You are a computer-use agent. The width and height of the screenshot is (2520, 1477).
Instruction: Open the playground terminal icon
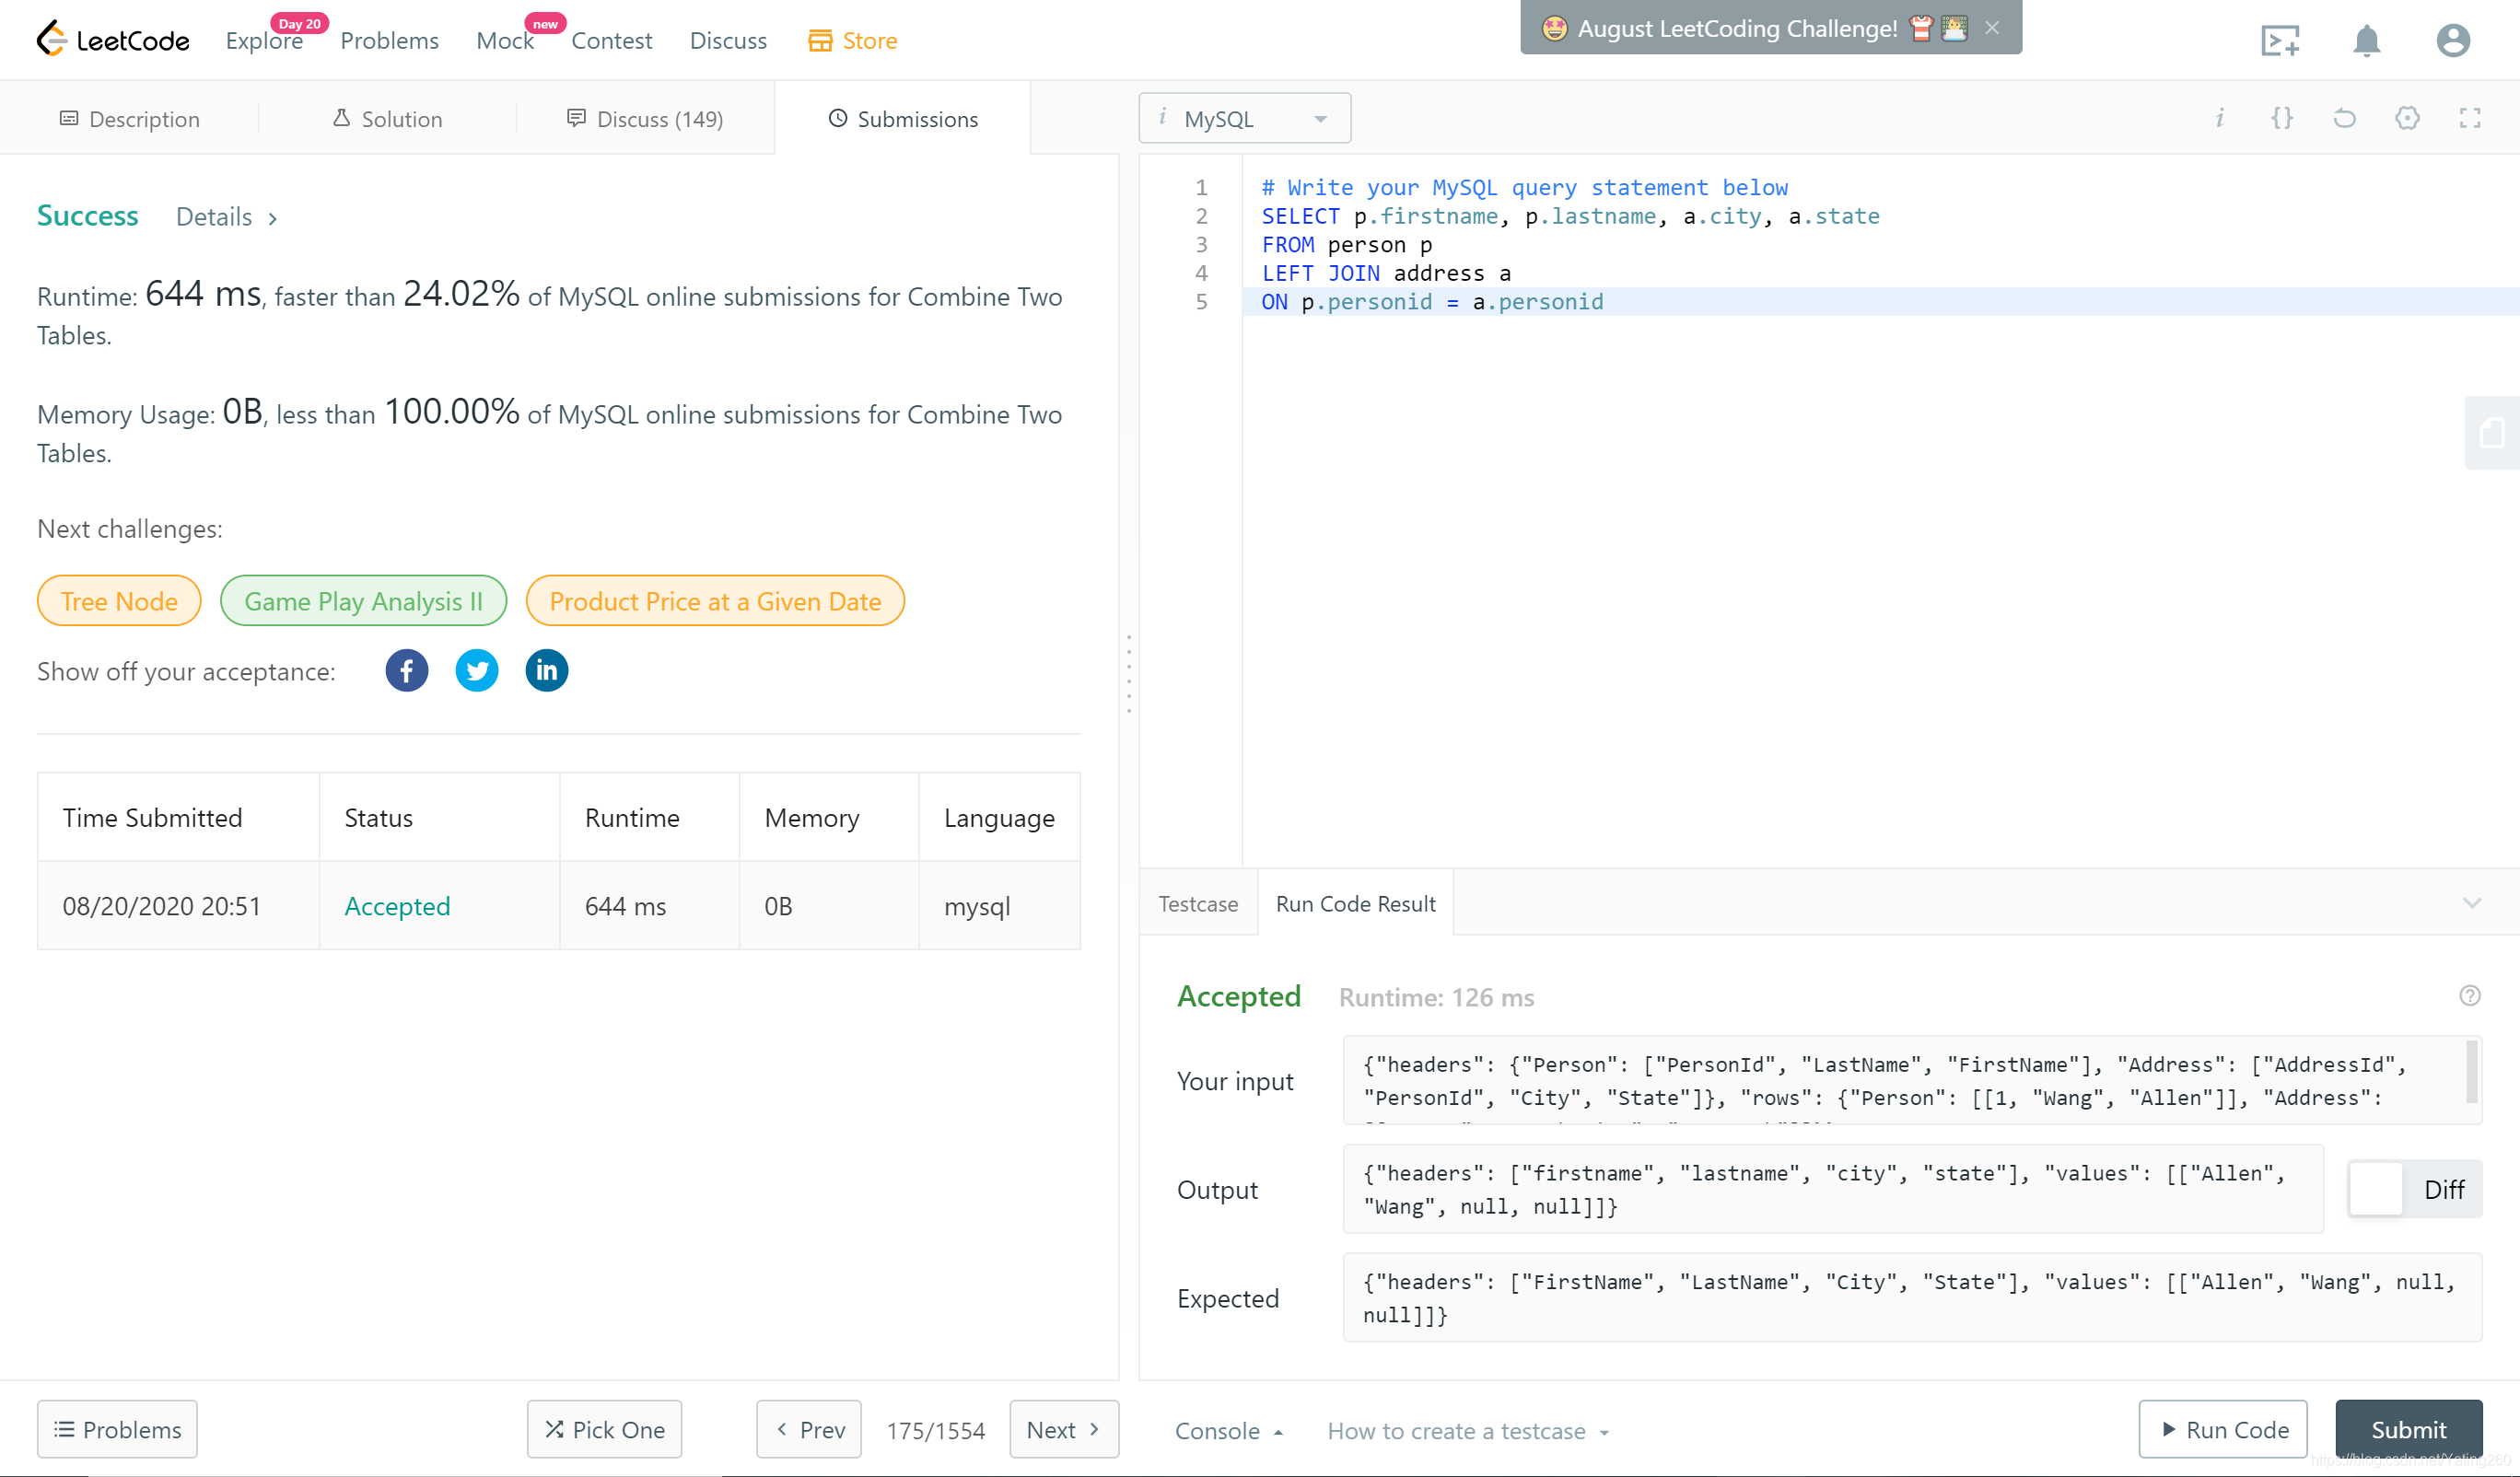(2280, 41)
